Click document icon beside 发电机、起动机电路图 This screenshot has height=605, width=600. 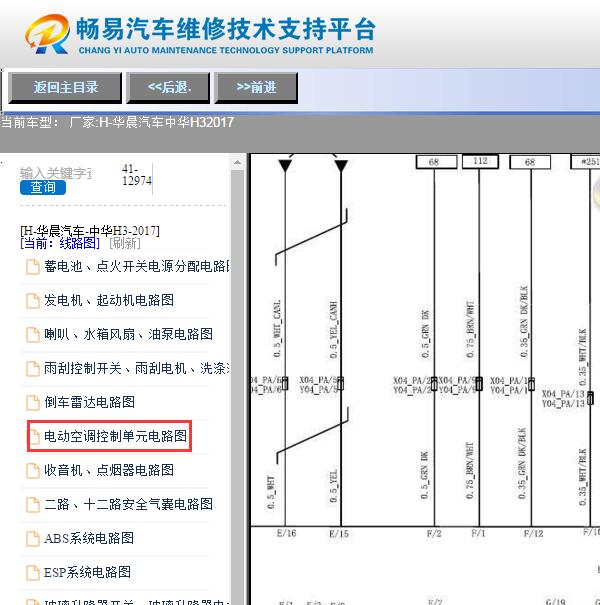point(33,301)
